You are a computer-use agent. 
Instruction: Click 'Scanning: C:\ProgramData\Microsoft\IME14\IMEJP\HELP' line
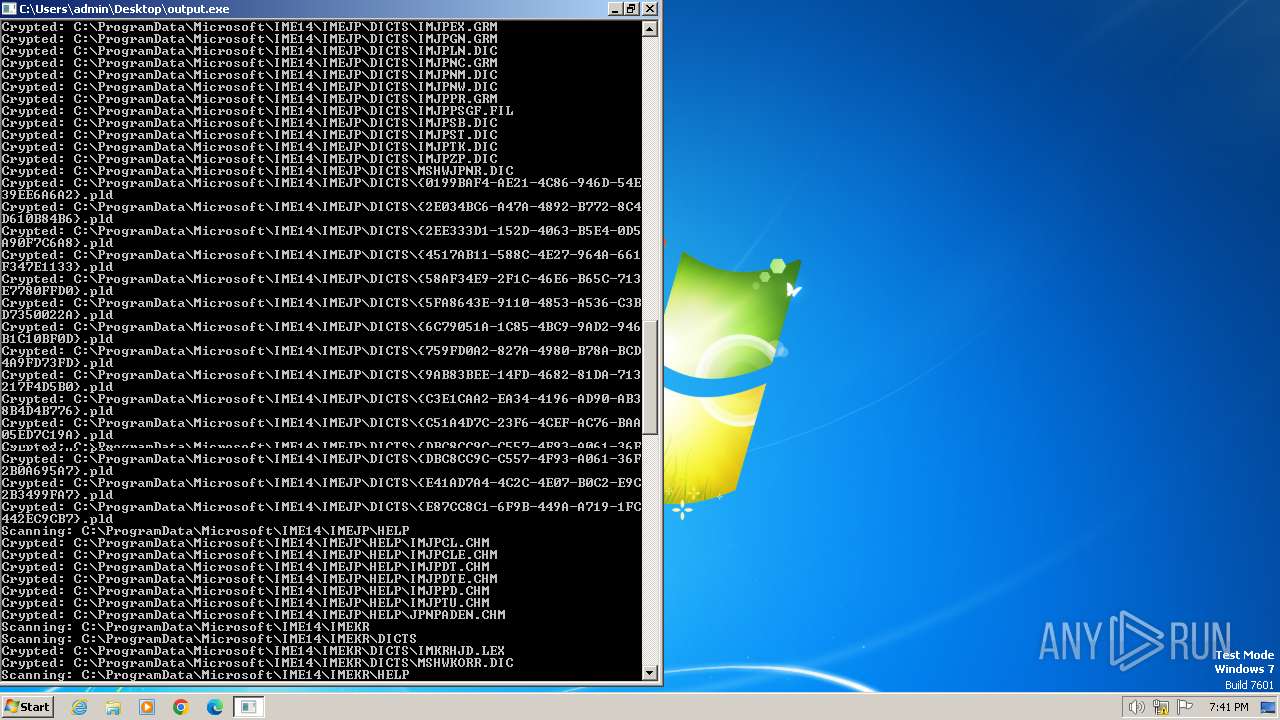coord(205,530)
